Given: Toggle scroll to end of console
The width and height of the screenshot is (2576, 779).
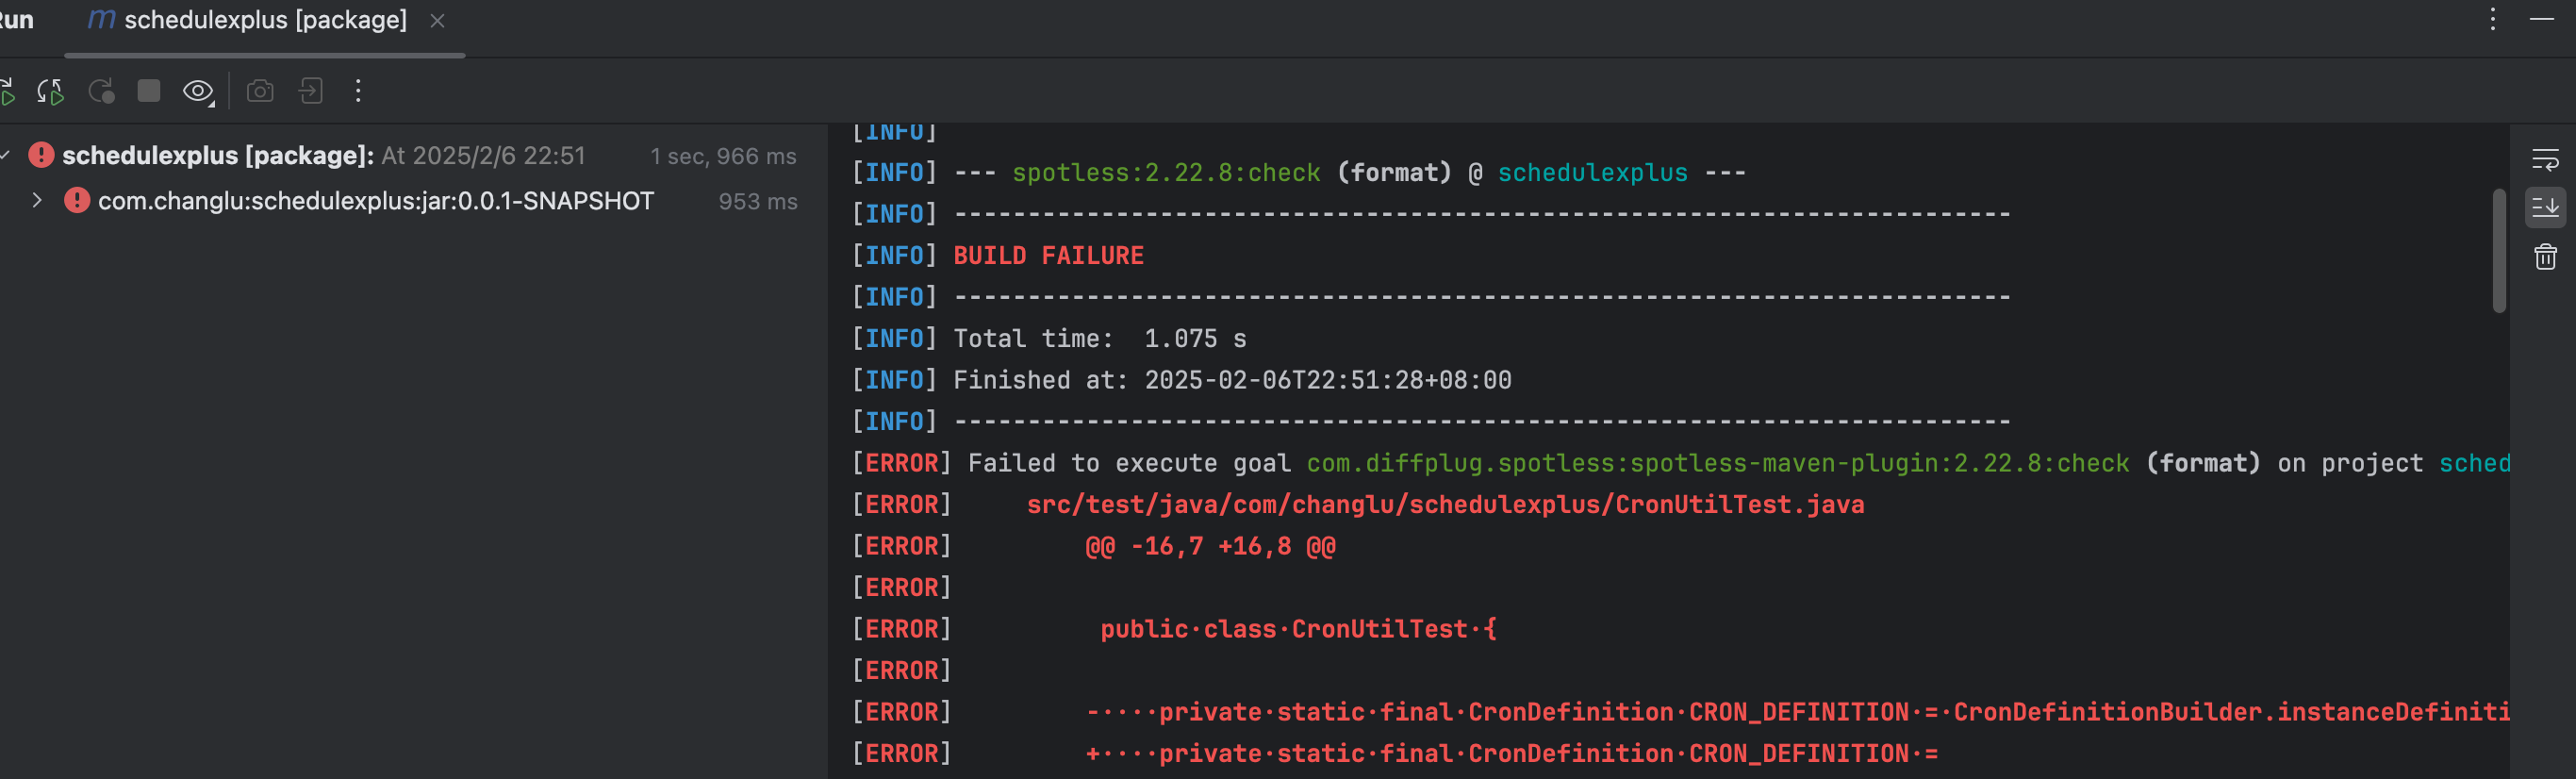Looking at the screenshot, I should 2545,208.
